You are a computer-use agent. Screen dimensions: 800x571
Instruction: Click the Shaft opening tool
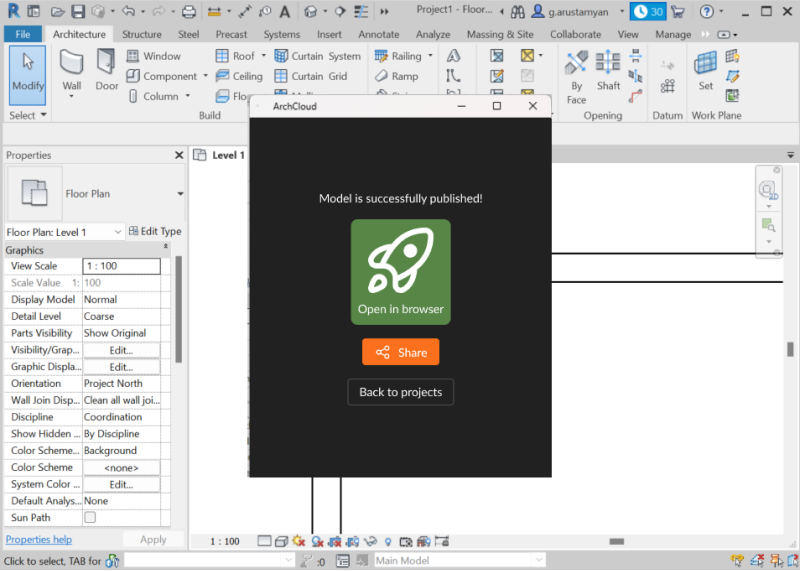[608, 70]
